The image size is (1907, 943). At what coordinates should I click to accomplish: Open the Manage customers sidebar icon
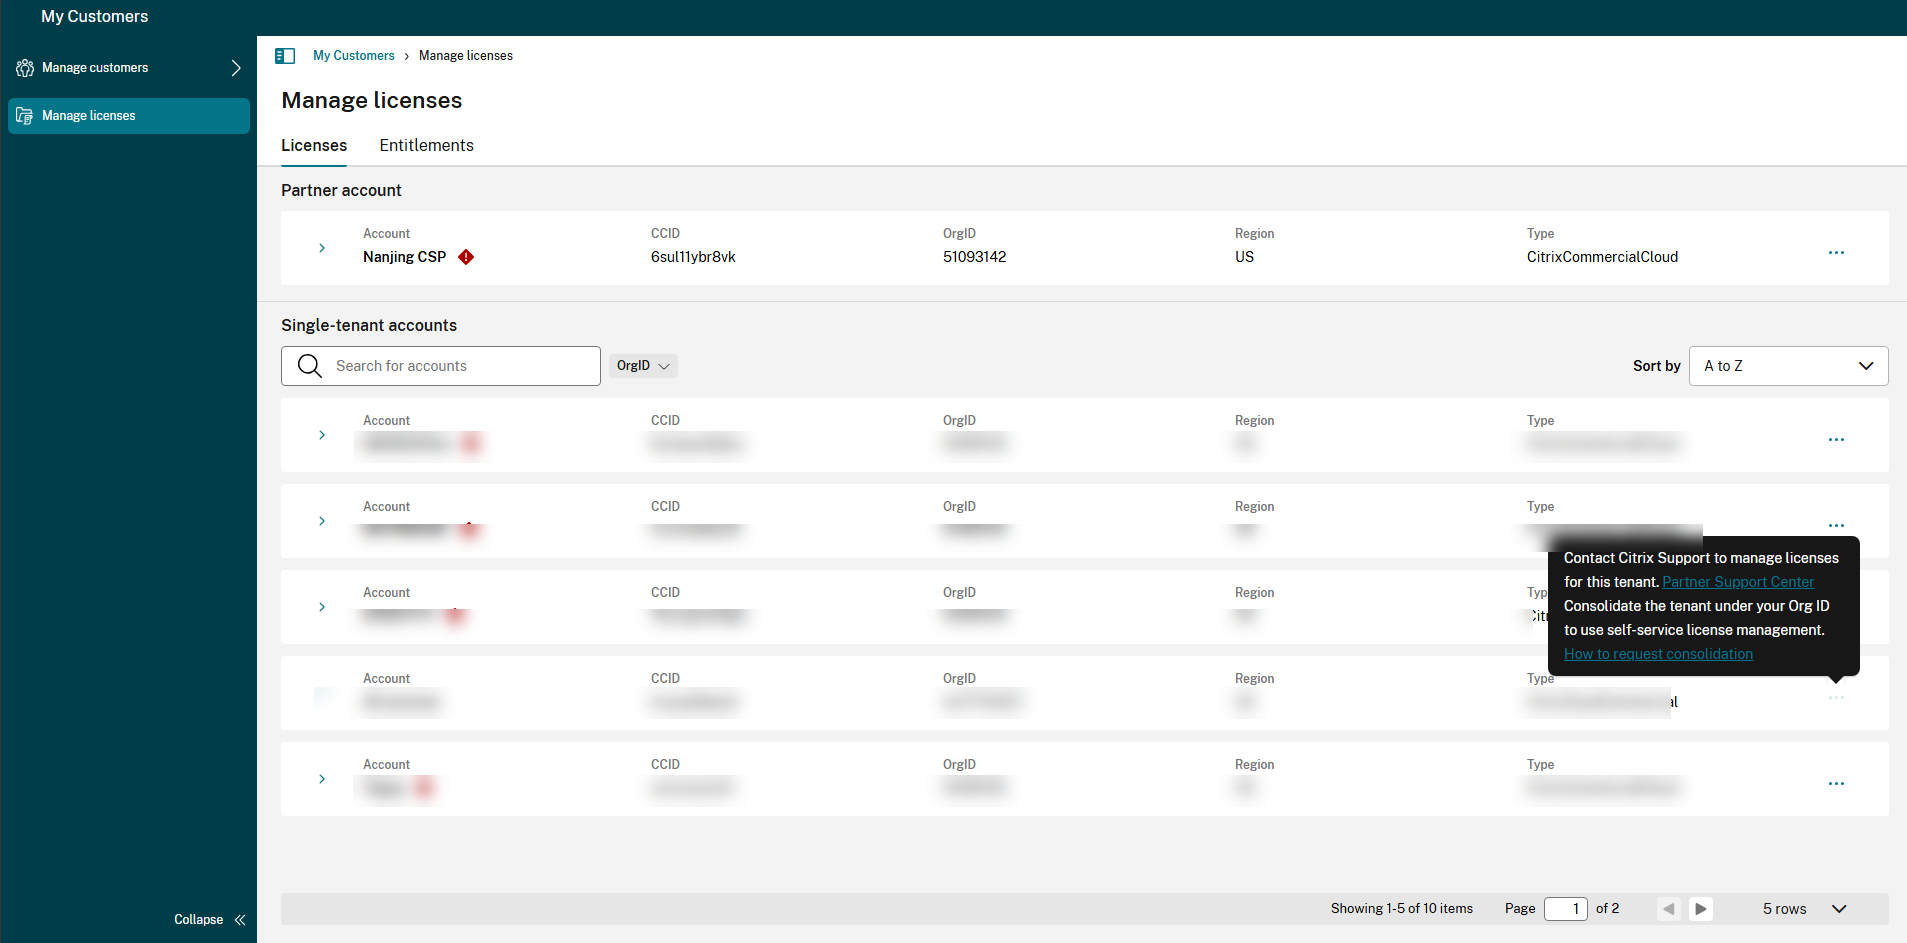(24, 67)
